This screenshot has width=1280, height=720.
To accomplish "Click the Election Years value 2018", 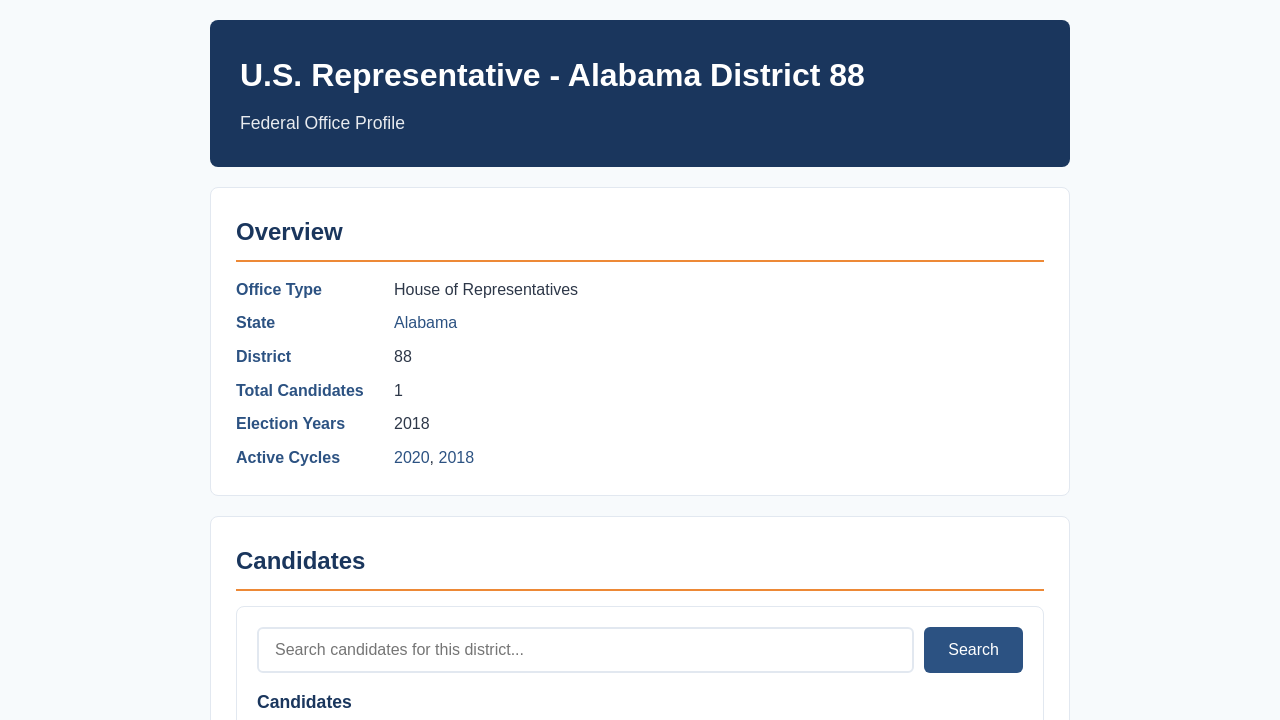I will [x=412, y=424].
